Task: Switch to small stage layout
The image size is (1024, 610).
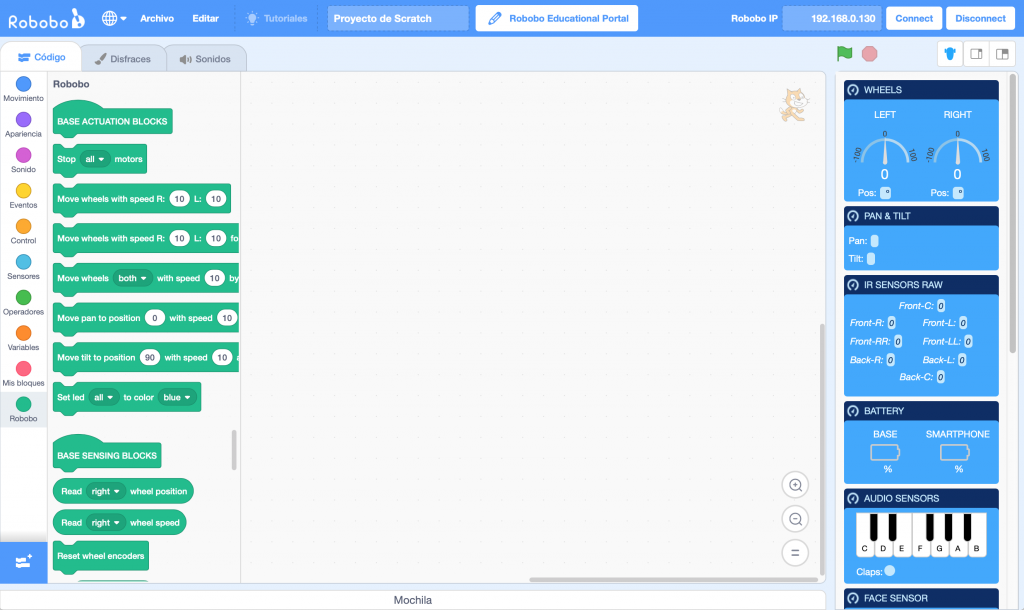Action: coord(977,54)
